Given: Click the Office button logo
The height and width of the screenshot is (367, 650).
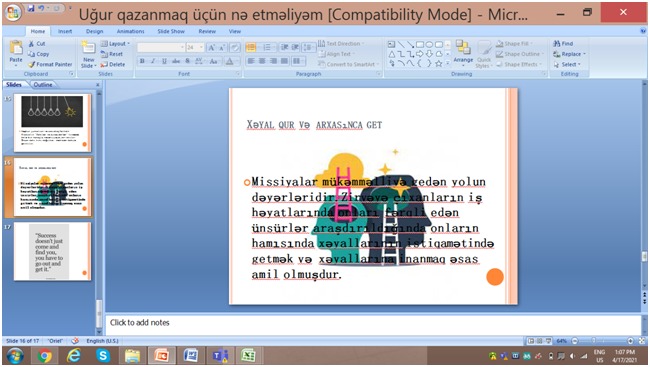Looking at the screenshot, I should pos(13,12).
